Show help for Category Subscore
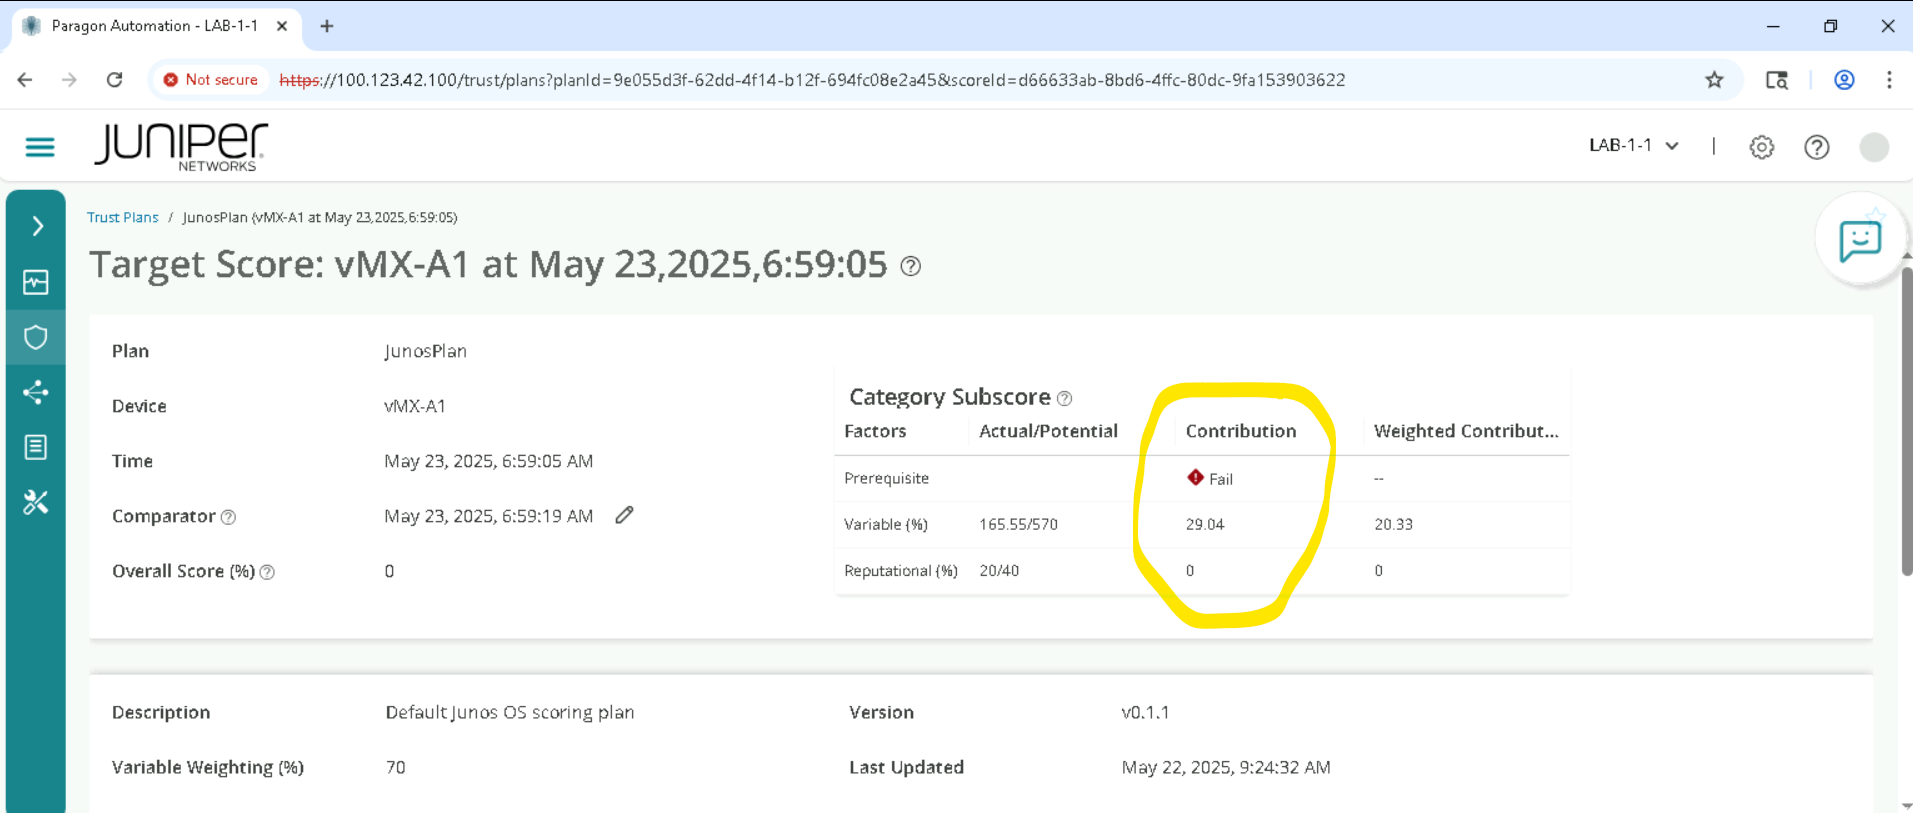This screenshot has width=1913, height=813. click(1065, 398)
